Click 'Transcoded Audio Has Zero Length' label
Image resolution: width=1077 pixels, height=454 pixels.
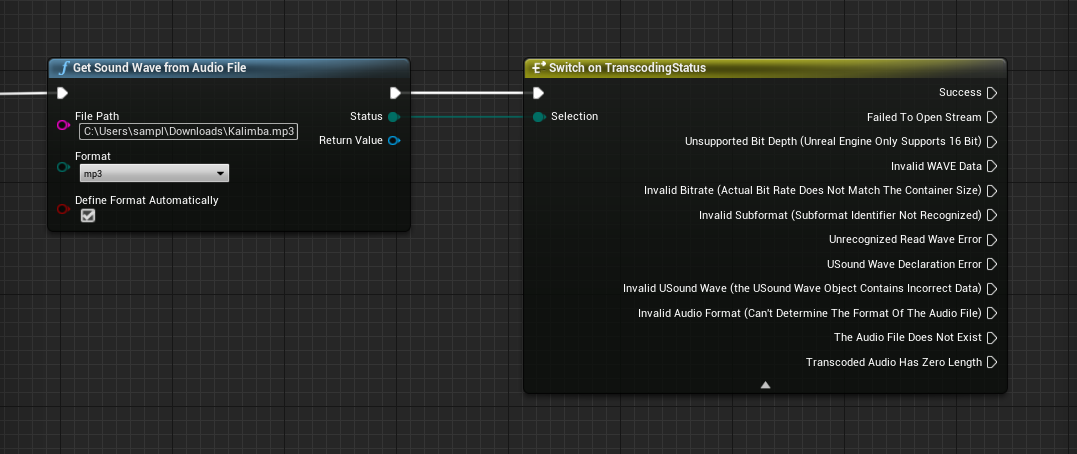(894, 362)
